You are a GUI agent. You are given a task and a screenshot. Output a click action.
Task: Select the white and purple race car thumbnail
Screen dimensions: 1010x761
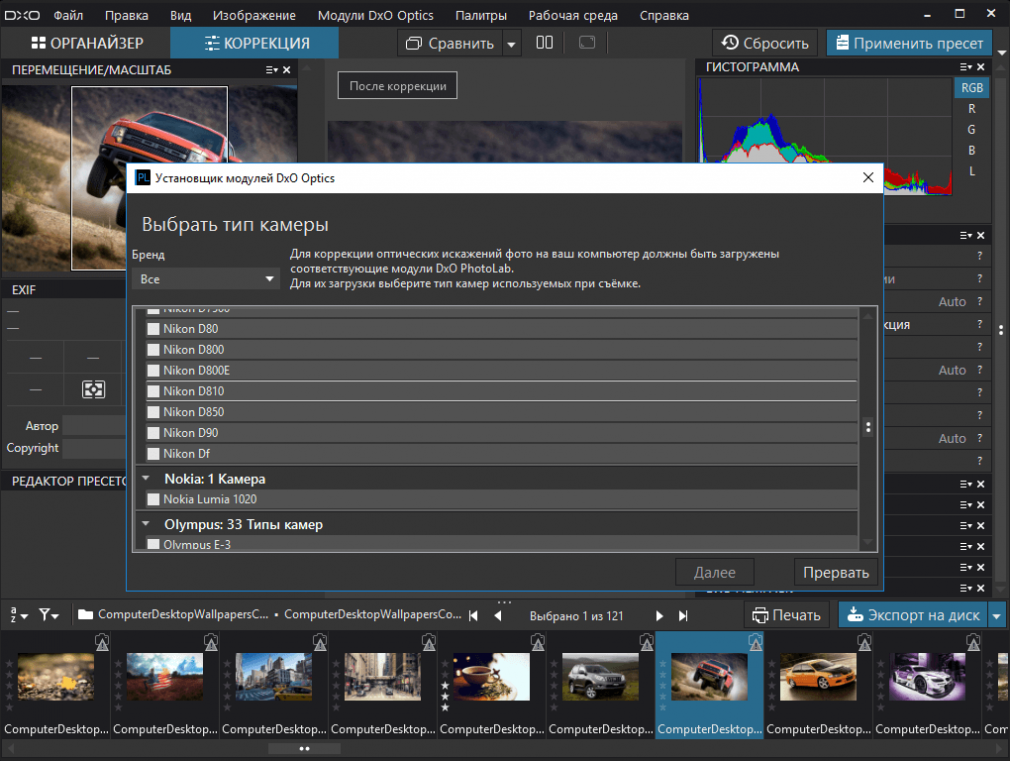pos(927,677)
